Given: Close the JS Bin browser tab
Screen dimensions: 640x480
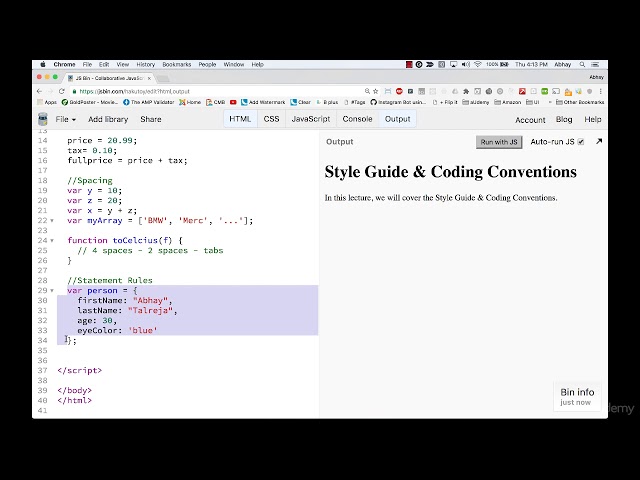Looking at the screenshot, I should pyautogui.click(x=149, y=78).
